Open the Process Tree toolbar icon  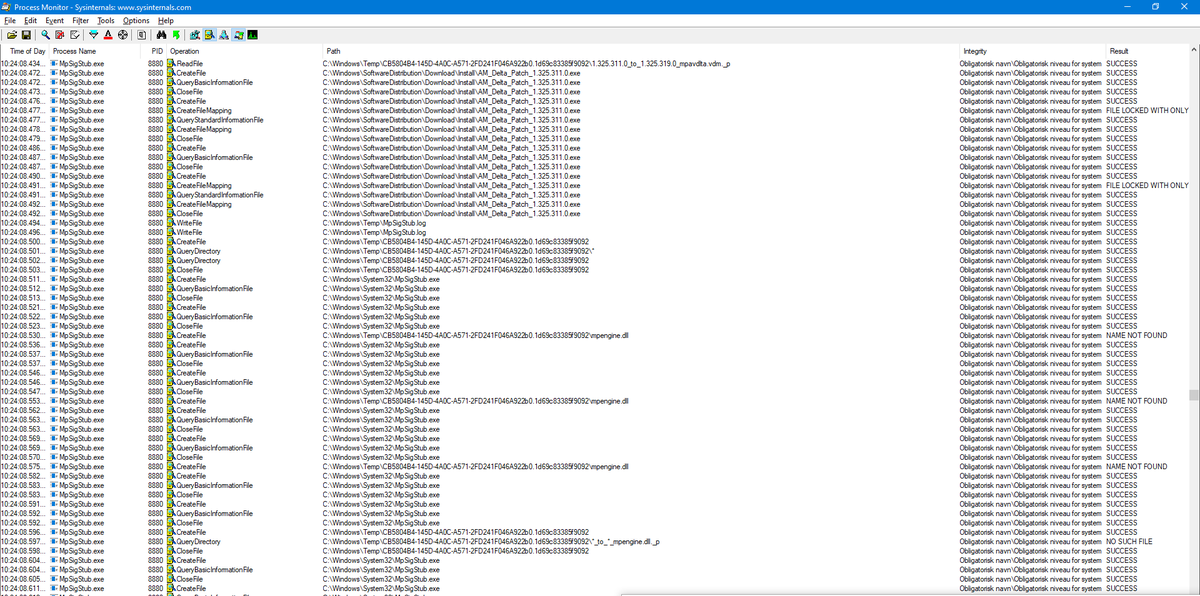pyautogui.click(x=141, y=35)
